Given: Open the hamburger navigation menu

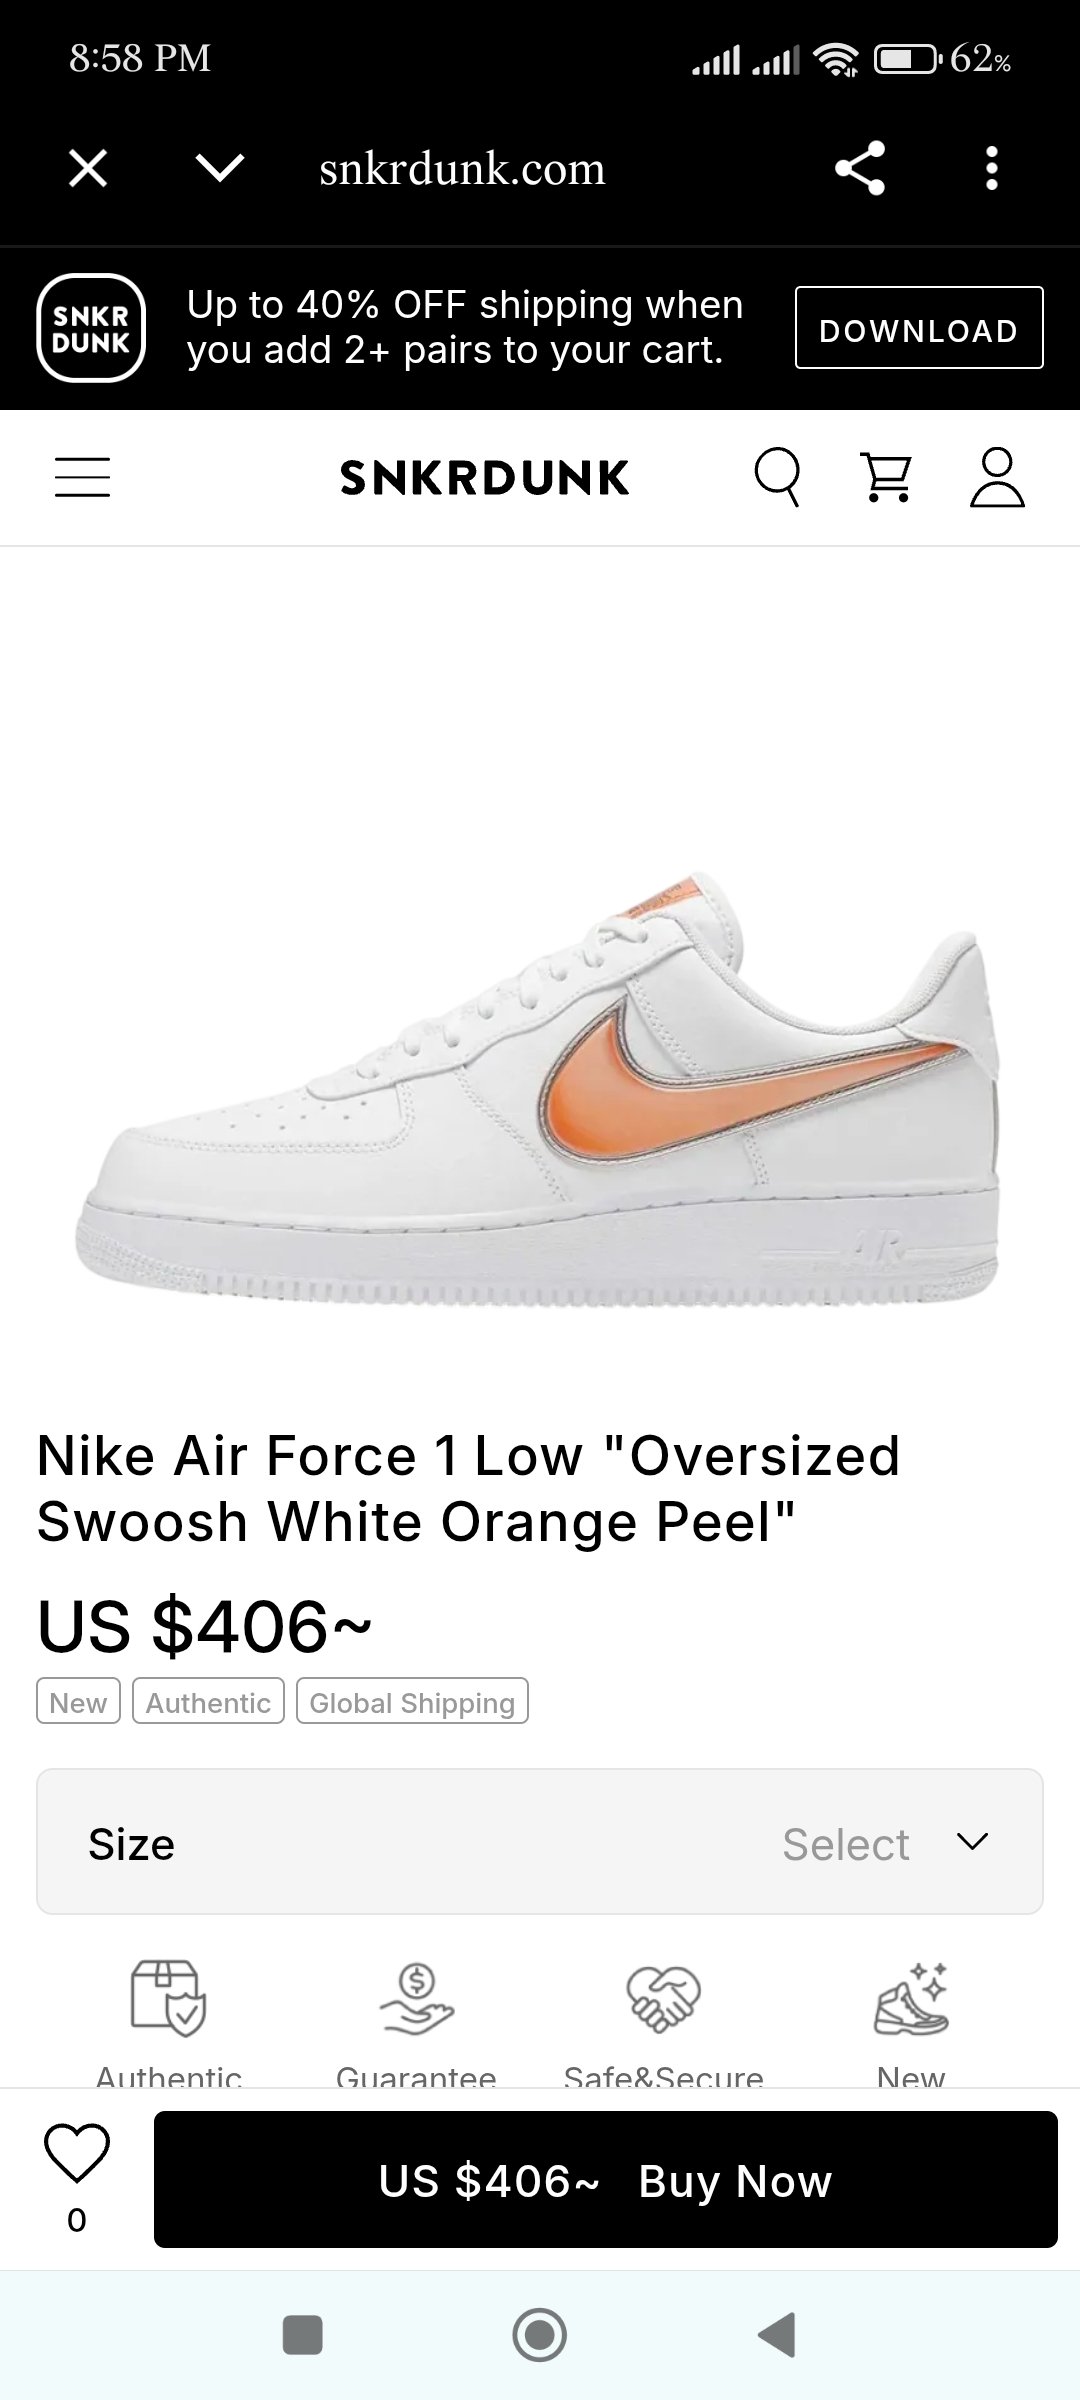Looking at the screenshot, I should click(x=82, y=477).
